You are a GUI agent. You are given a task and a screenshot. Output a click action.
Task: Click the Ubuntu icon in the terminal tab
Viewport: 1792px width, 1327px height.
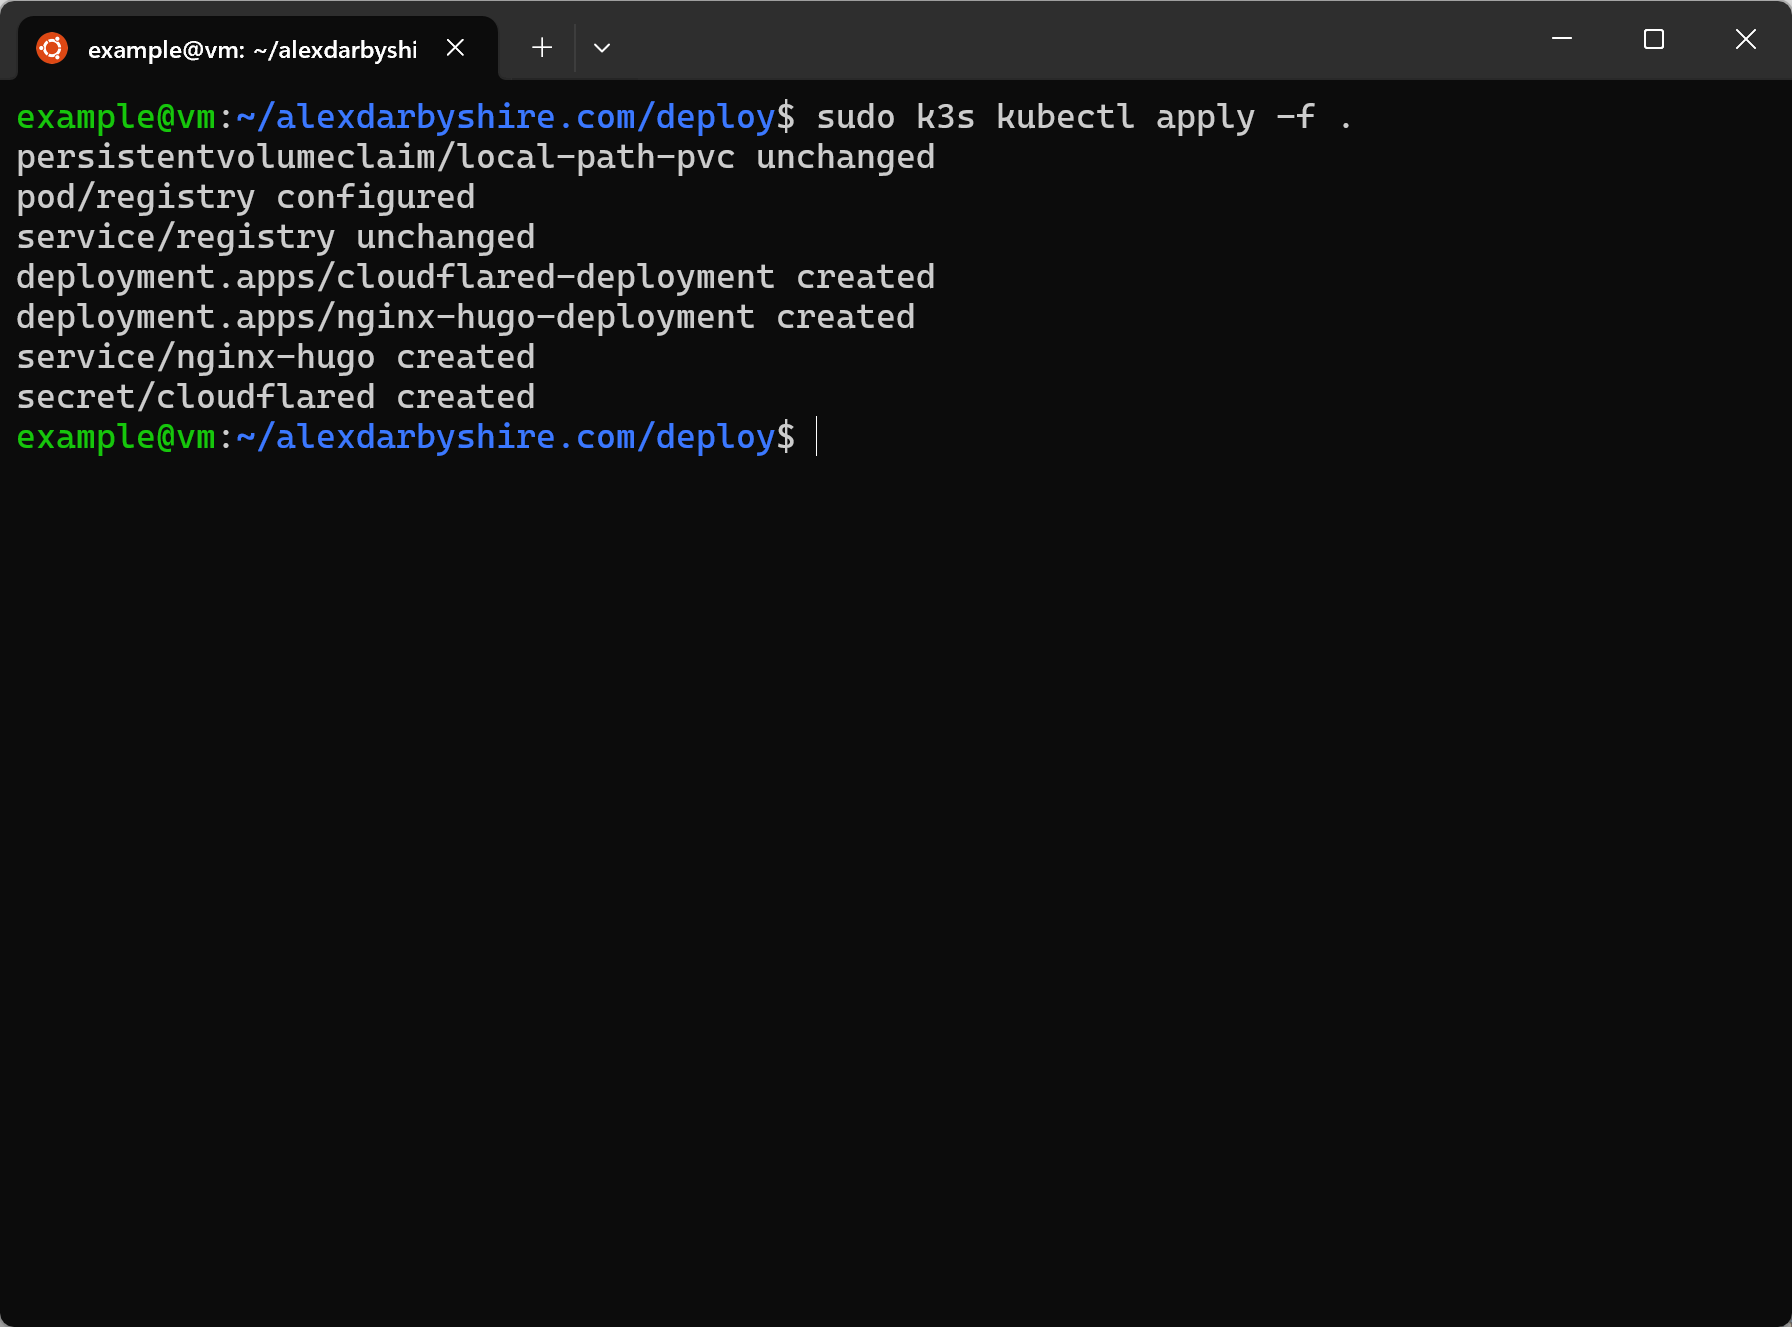click(52, 48)
